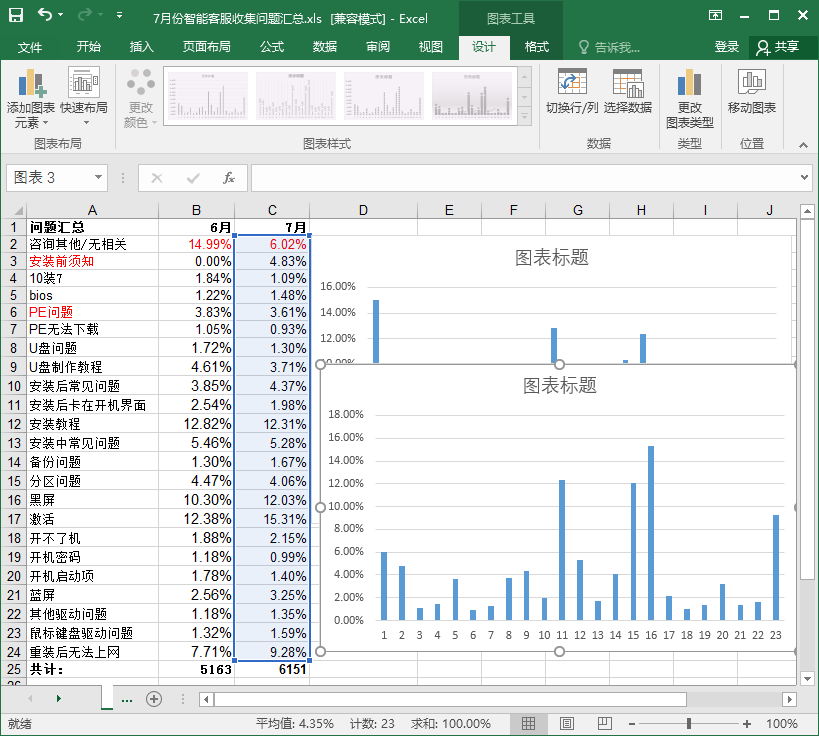Screen dimensions: 819x736
Task: Expand the Name Box dropdown
Action: click(98, 178)
